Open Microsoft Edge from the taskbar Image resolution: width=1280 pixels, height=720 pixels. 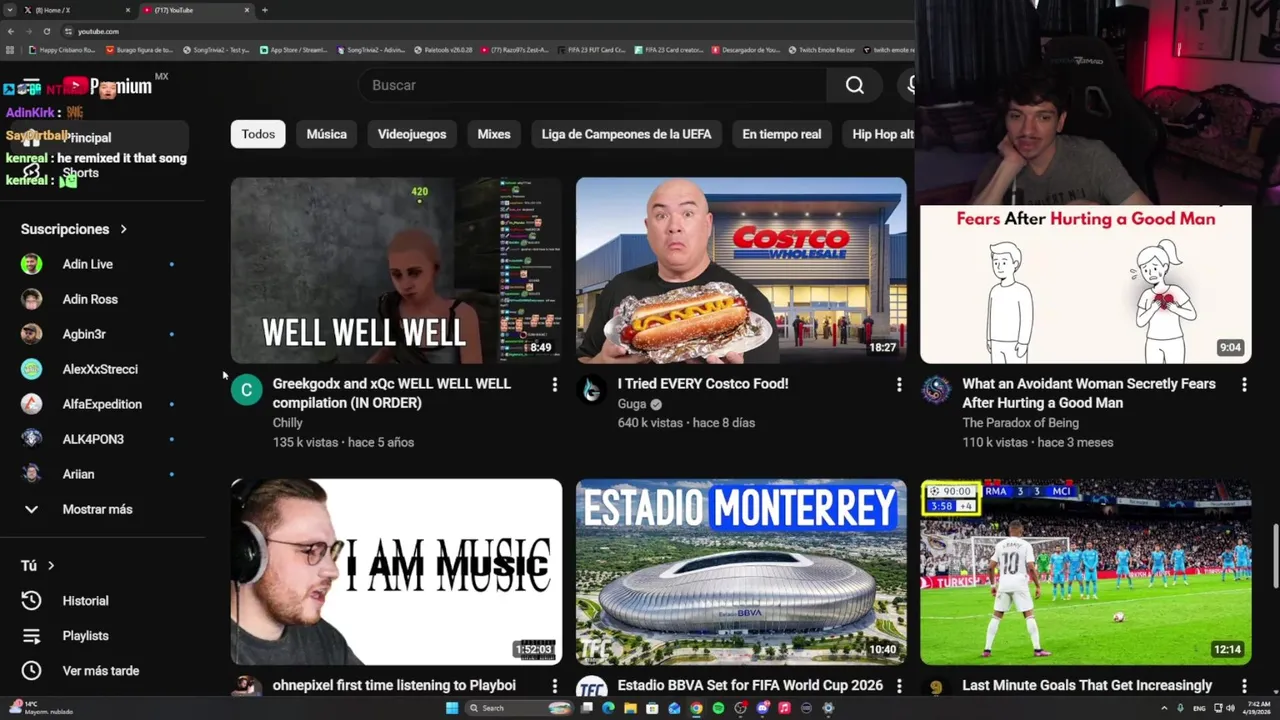click(608, 708)
